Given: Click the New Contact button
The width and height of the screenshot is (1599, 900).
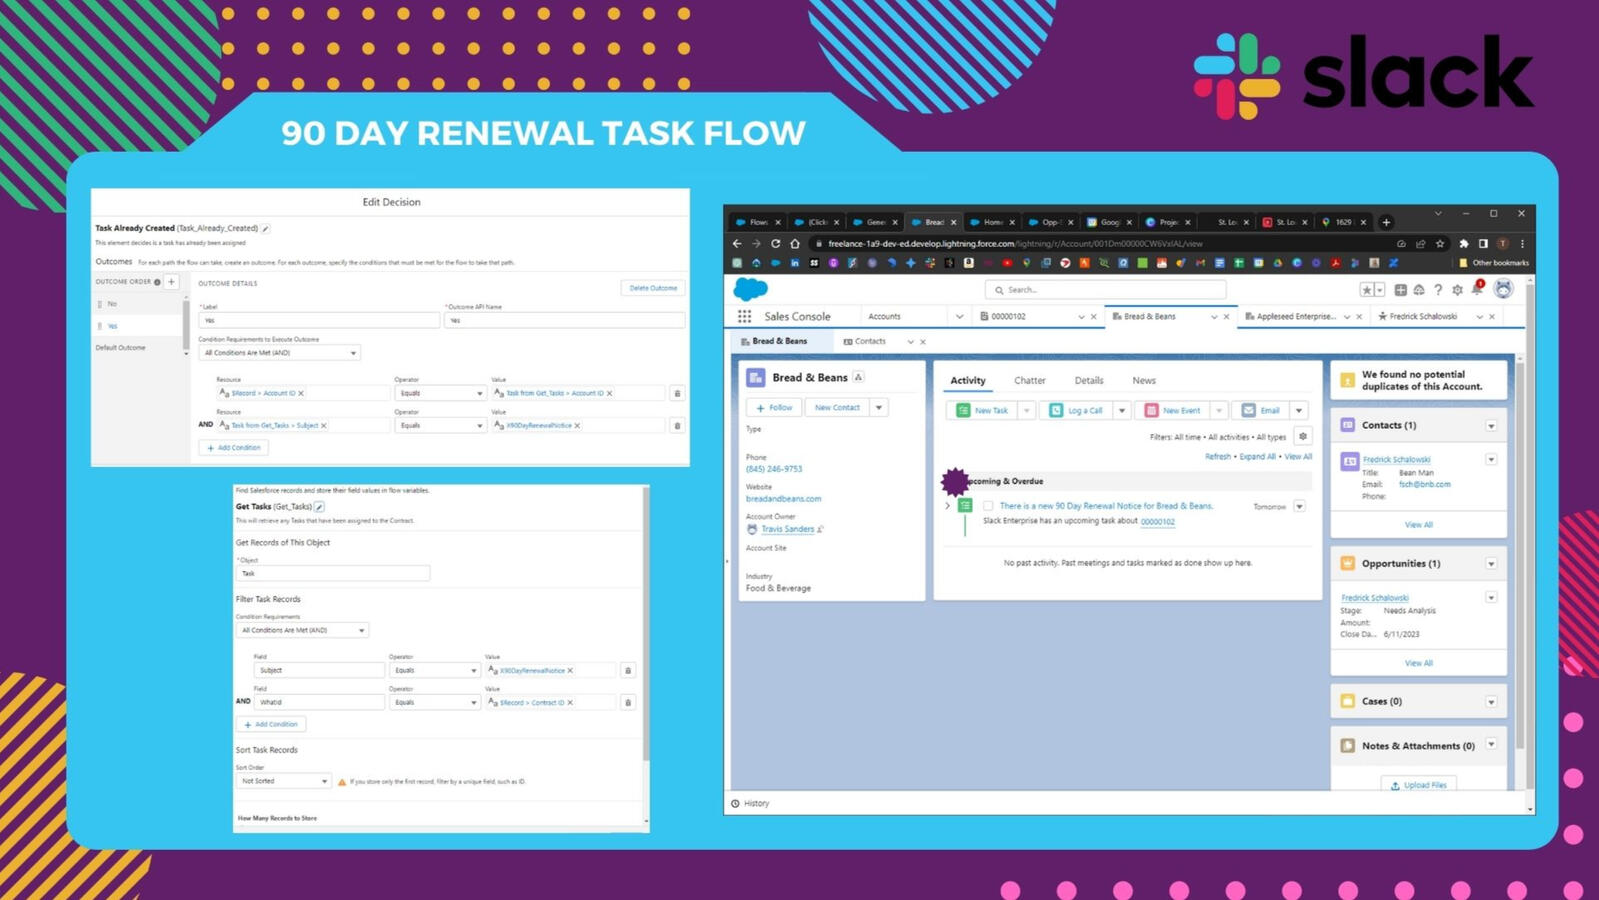Looking at the screenshot, I should click(x=837, y=408).
